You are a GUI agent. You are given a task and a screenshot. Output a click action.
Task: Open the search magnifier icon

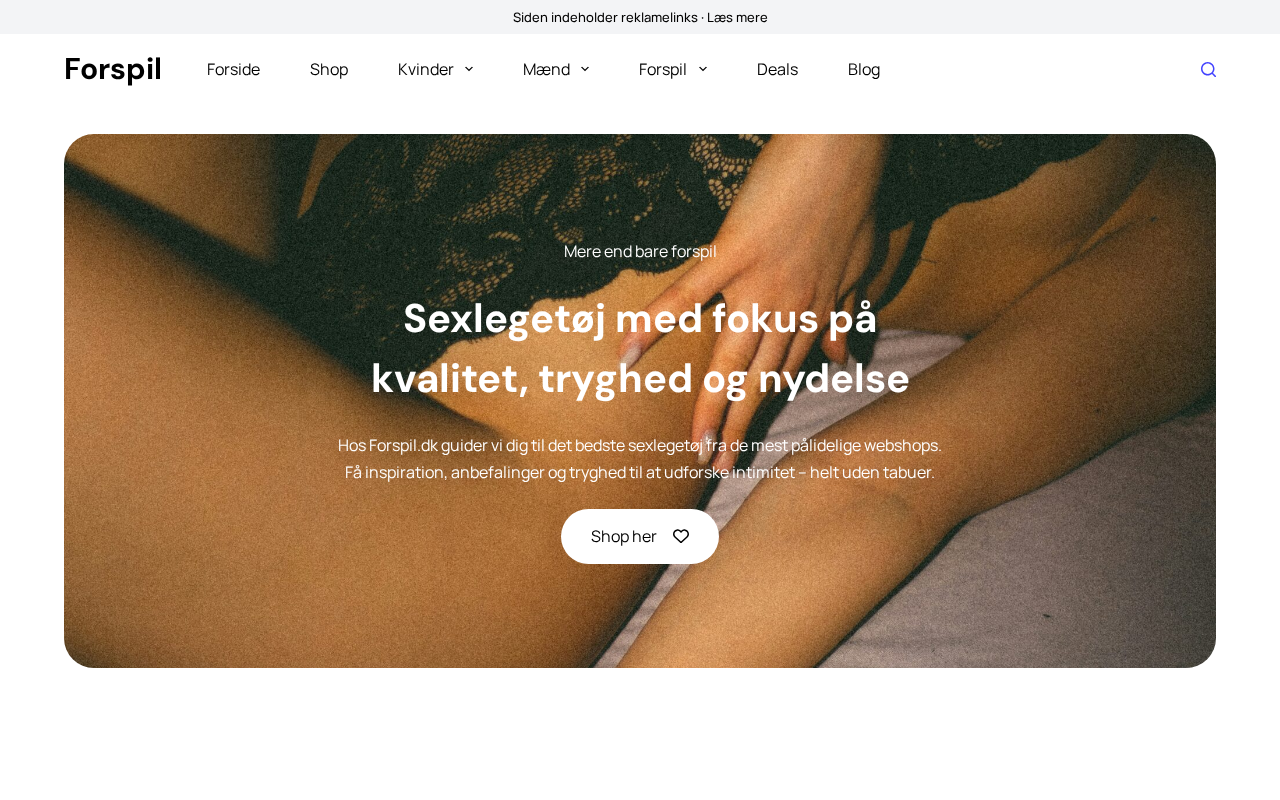[1208, 69]
